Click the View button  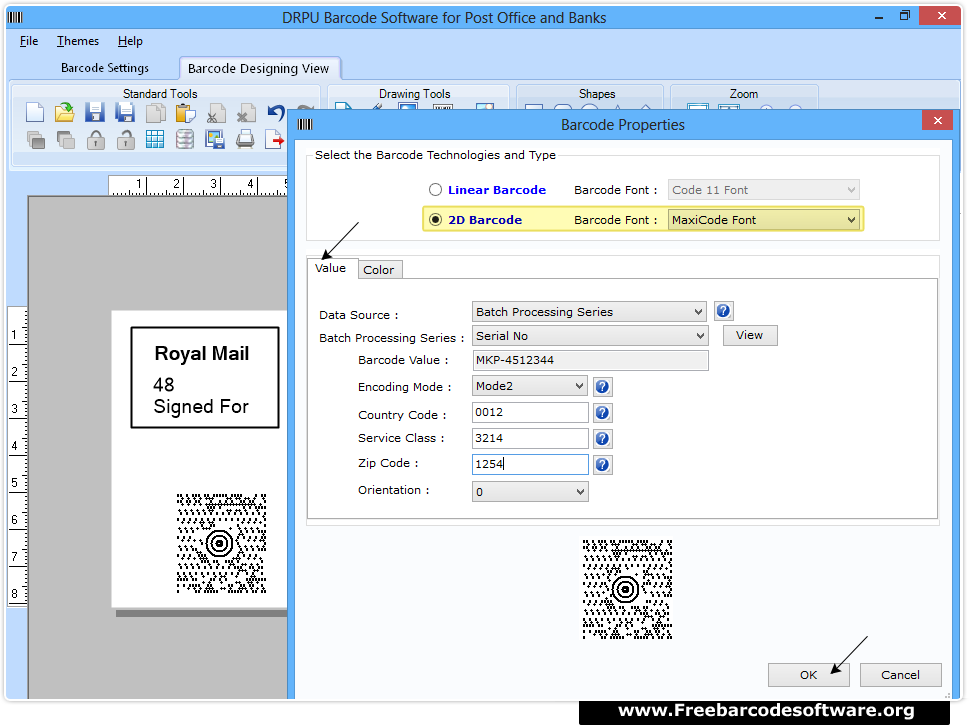click(750, 335)
